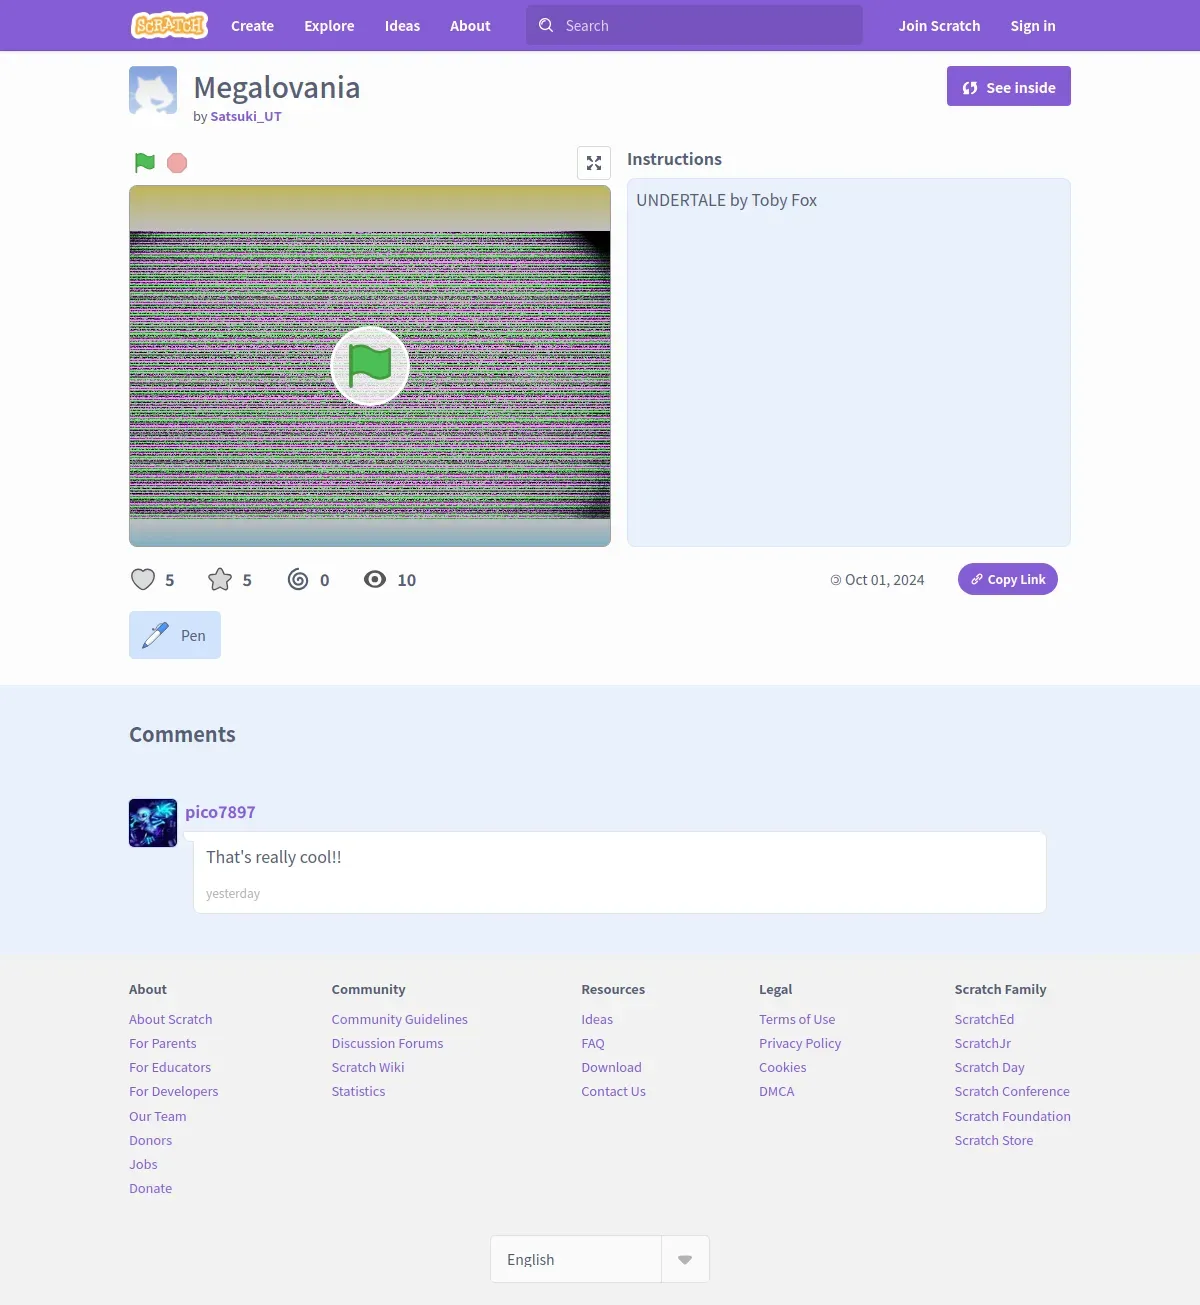Viewport: 1200px width, 1305px height.
Task: Open the English language dropdown
Action: [600, 1259]
